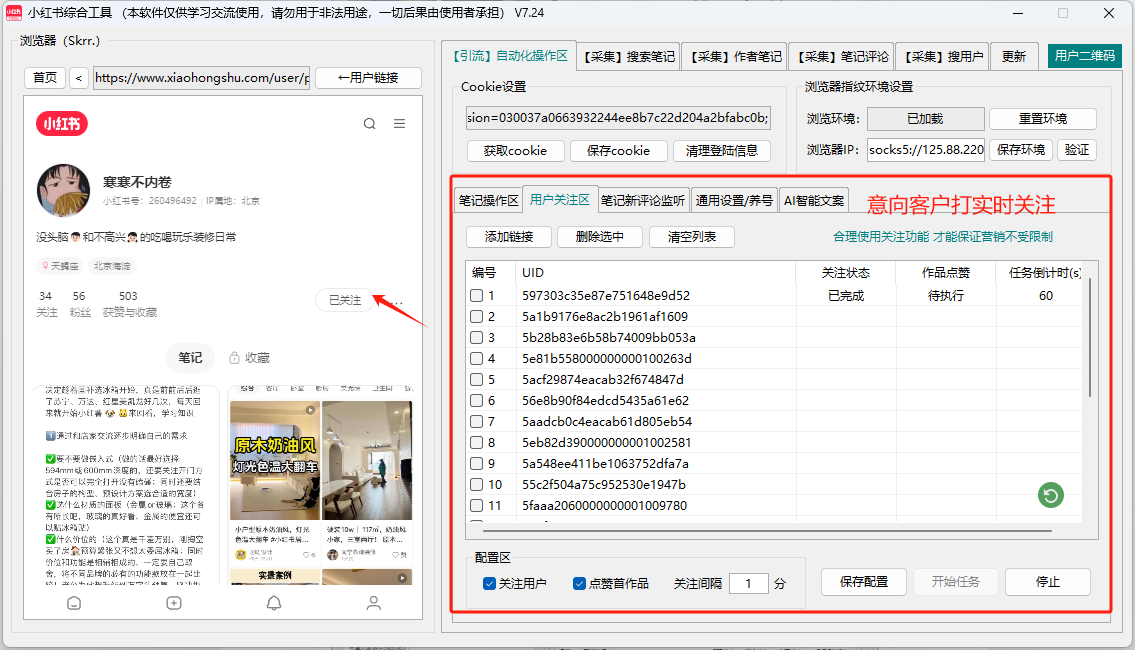The height and width of the screenshot is (650, 1135).
Task: Open the notifications bell in the bottom navigation
Action: [273, 602]
